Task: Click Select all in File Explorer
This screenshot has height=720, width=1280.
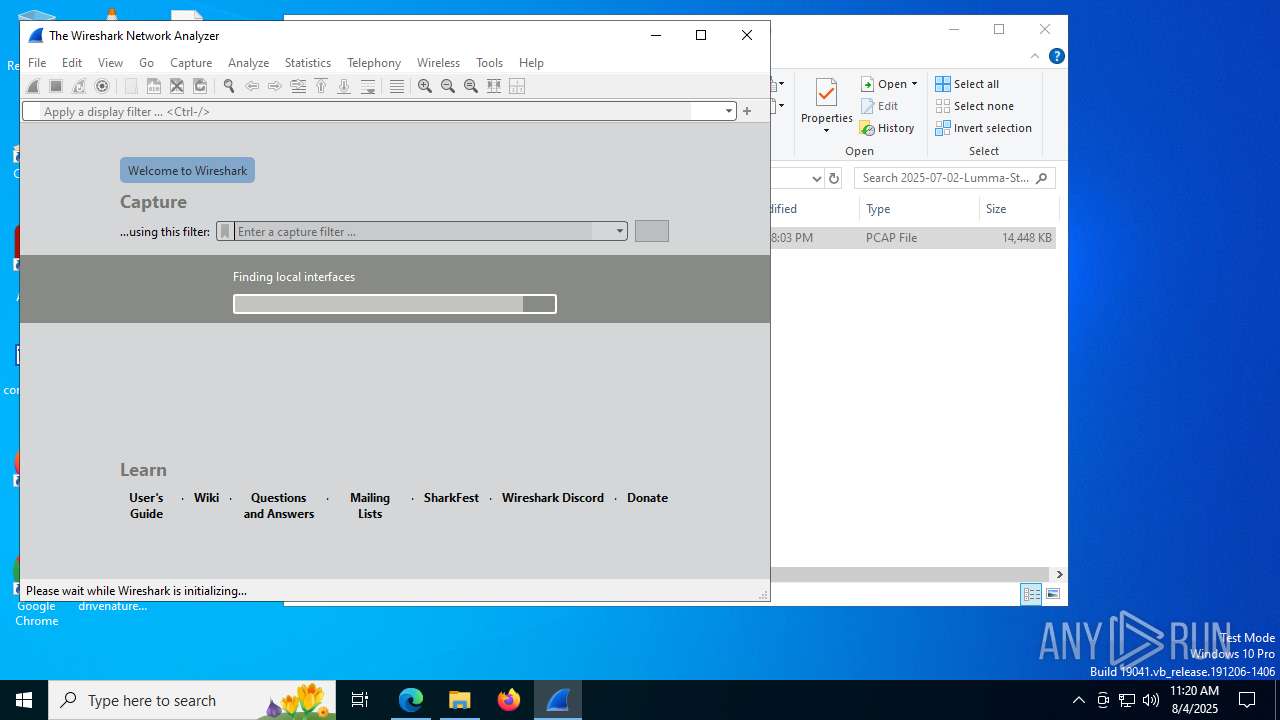Action: tap(967, 84)
